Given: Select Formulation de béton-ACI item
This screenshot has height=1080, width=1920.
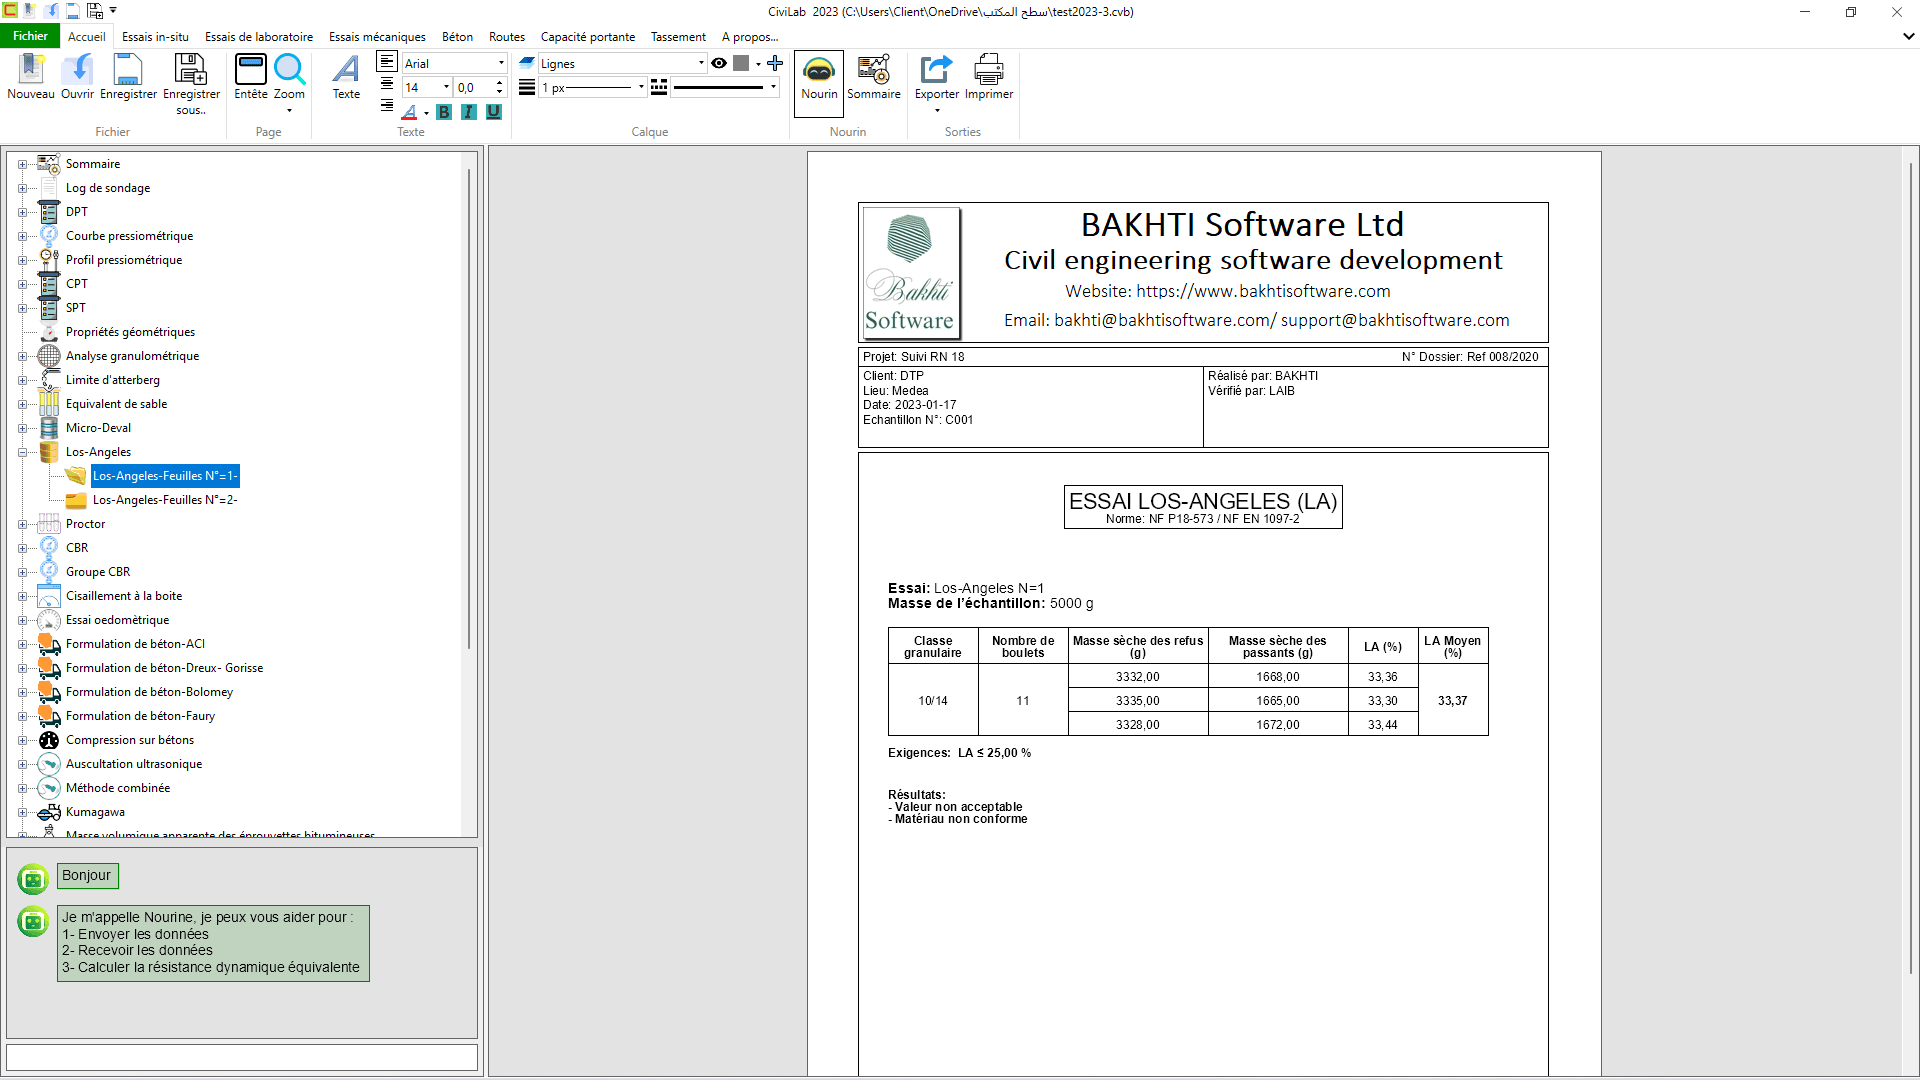Looking at the screenshot, I should click(x=135, y=644).
